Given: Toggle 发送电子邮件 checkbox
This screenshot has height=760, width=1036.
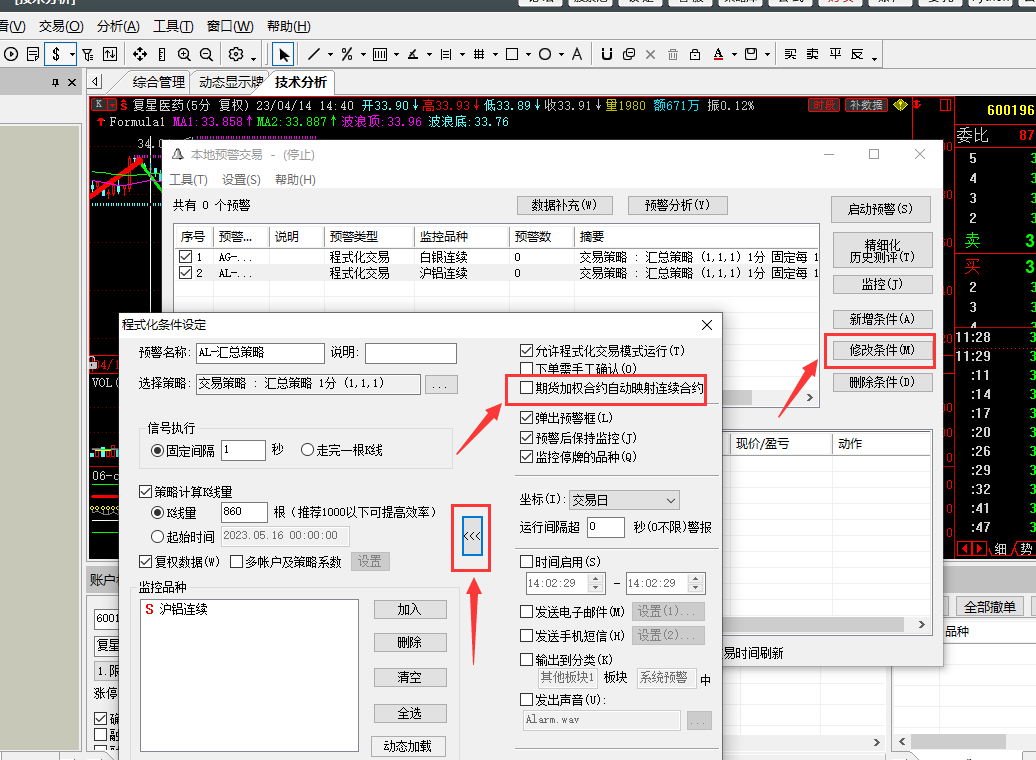Looking at the screenshot, I should [x=527, y=611].
